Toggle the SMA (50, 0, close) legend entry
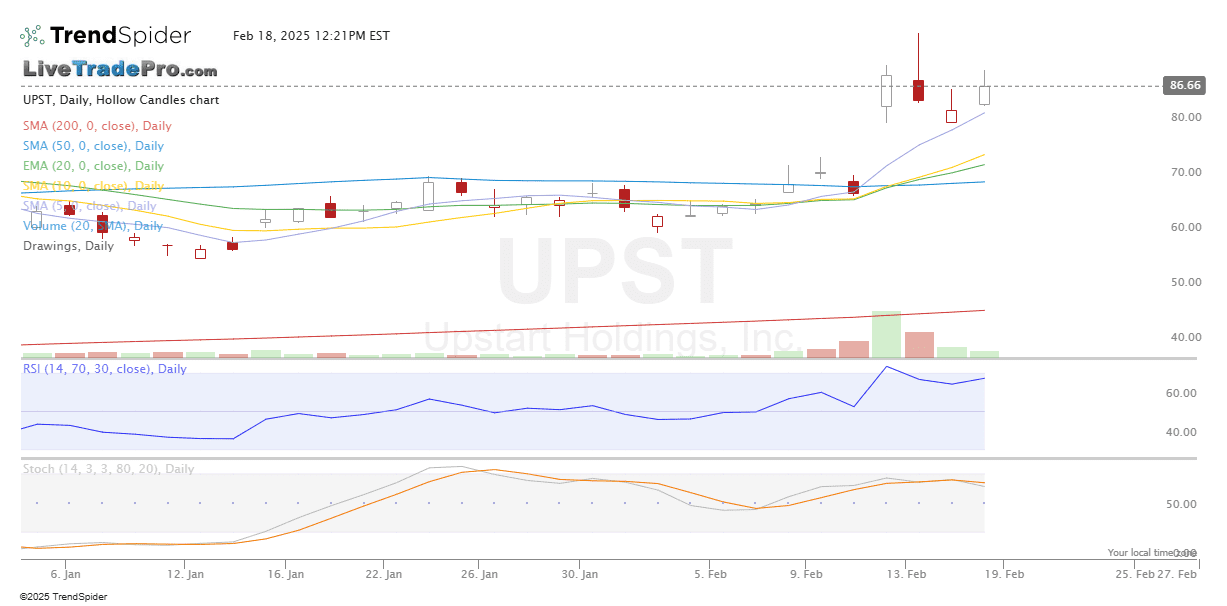The height and width of the screenshot is (606, 1227). [93, 146]
